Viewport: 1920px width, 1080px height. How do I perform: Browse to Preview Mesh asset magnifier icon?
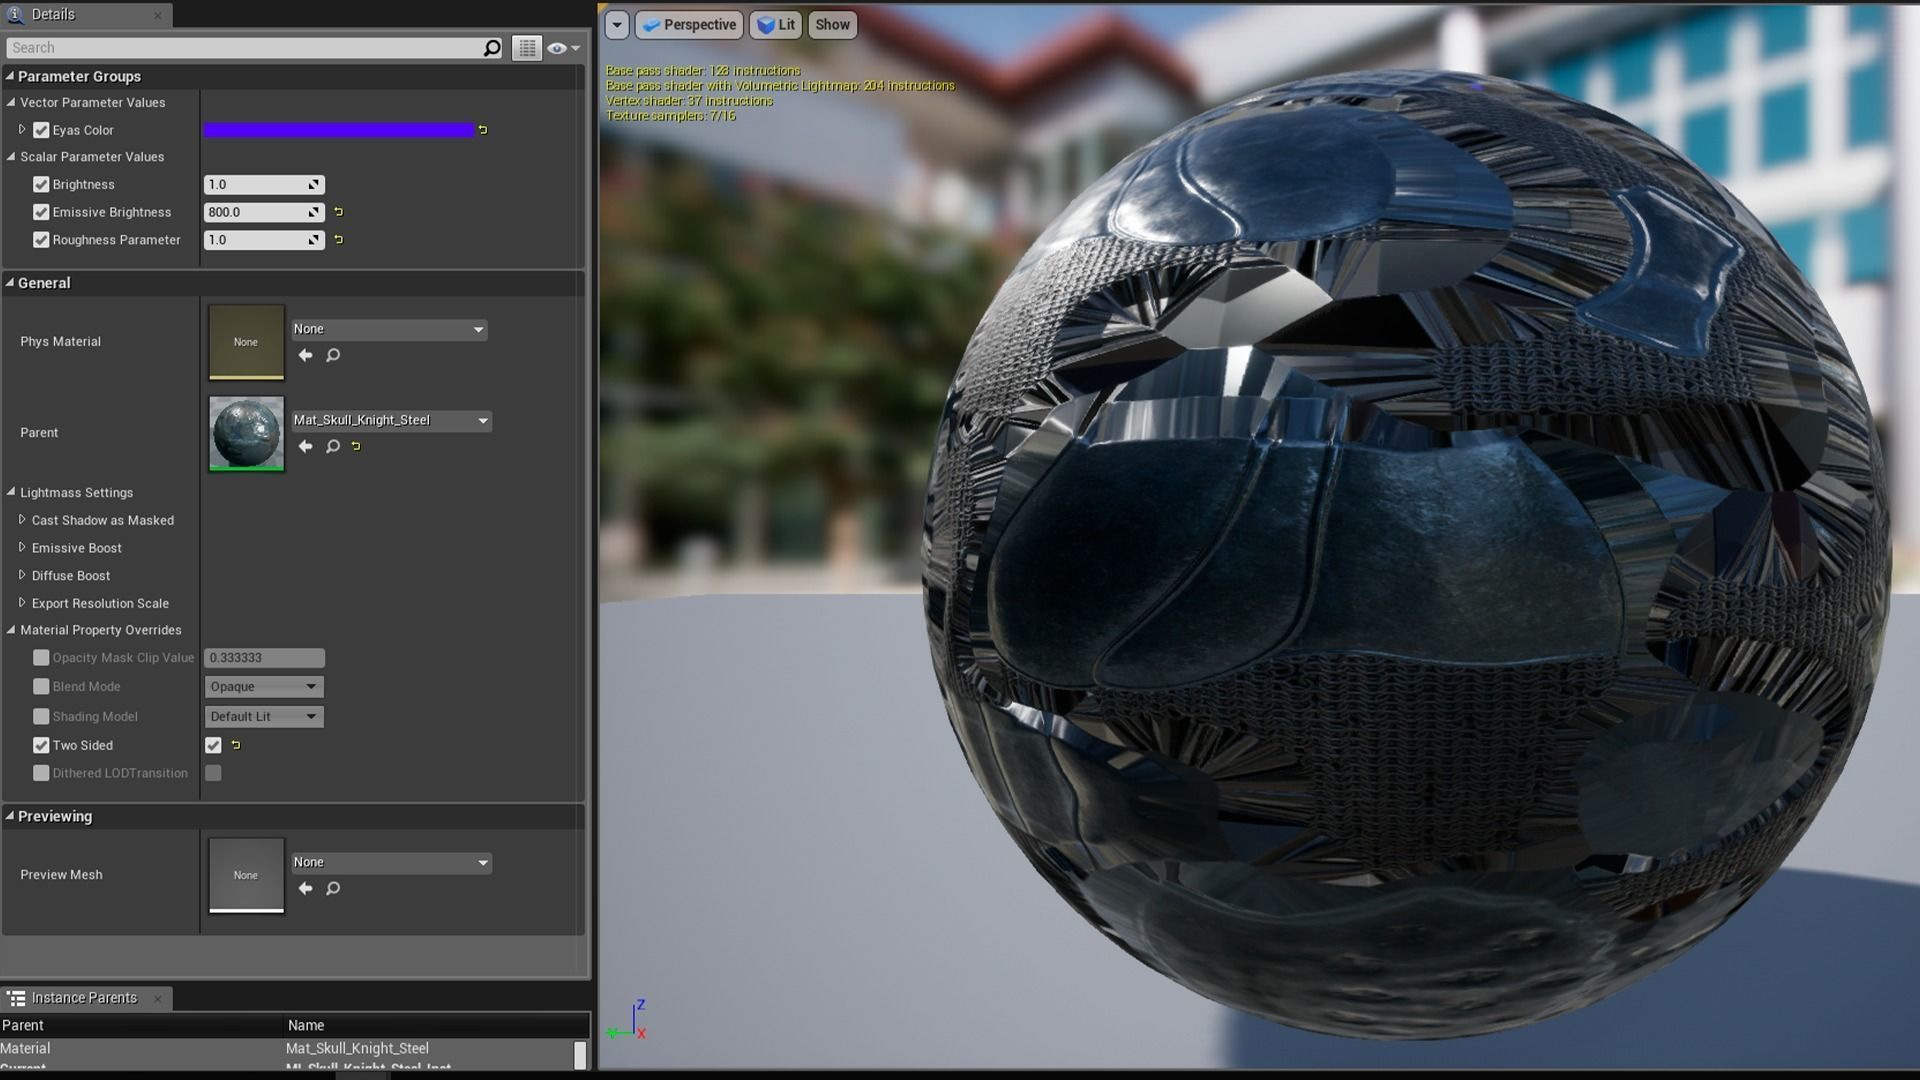coord(333,889)
